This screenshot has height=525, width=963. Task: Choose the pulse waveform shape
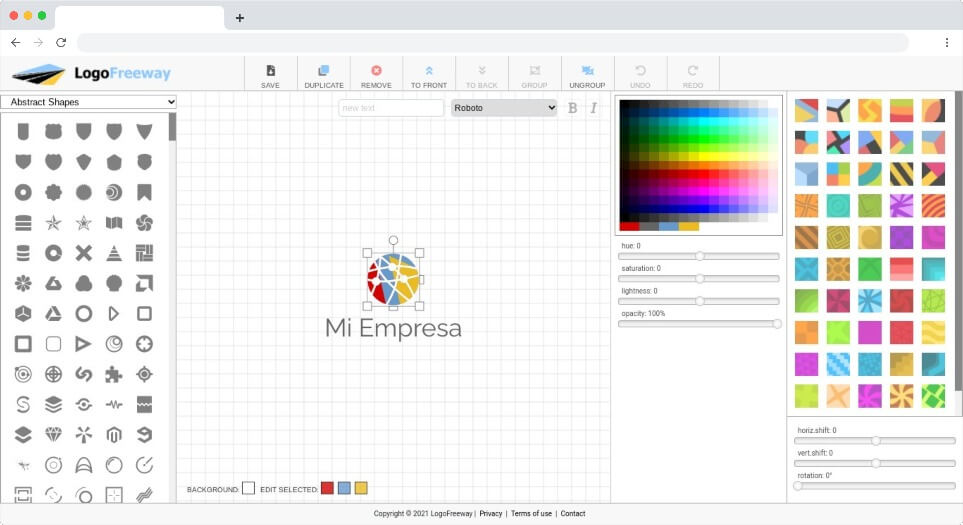(x=114, y=404)
